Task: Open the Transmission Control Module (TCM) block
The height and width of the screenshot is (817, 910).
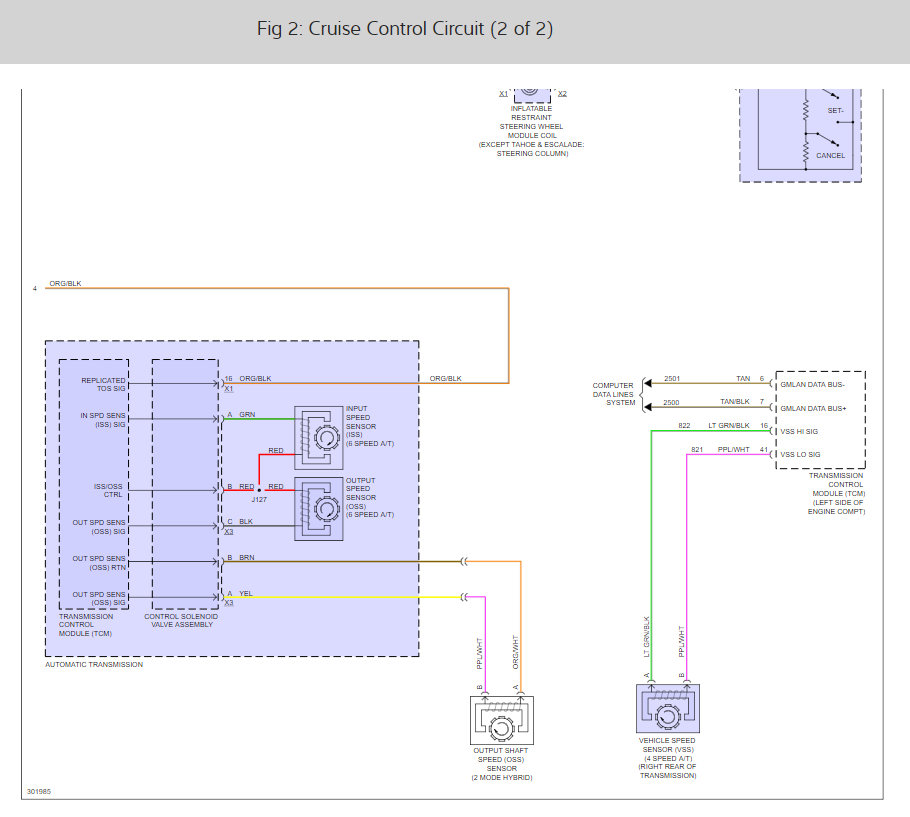Action: [x=92, y=480]
